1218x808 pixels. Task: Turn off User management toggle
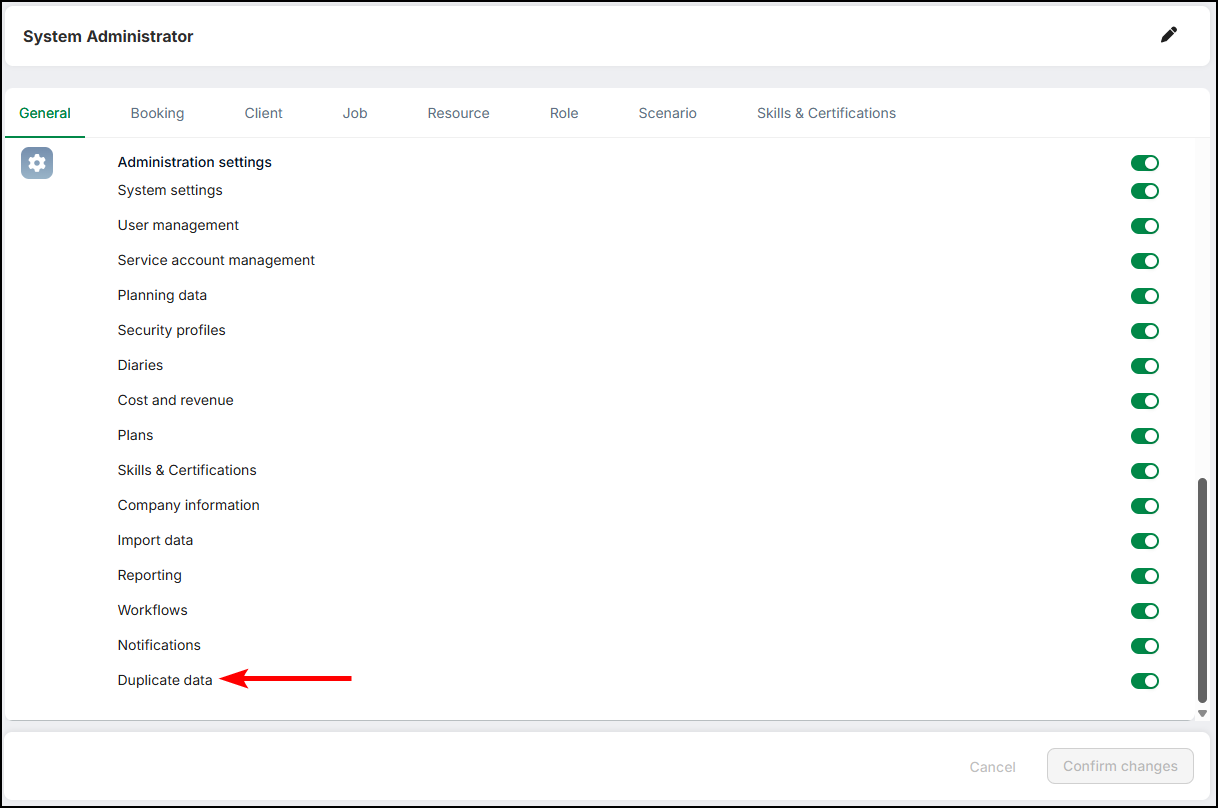point(1144,226)
